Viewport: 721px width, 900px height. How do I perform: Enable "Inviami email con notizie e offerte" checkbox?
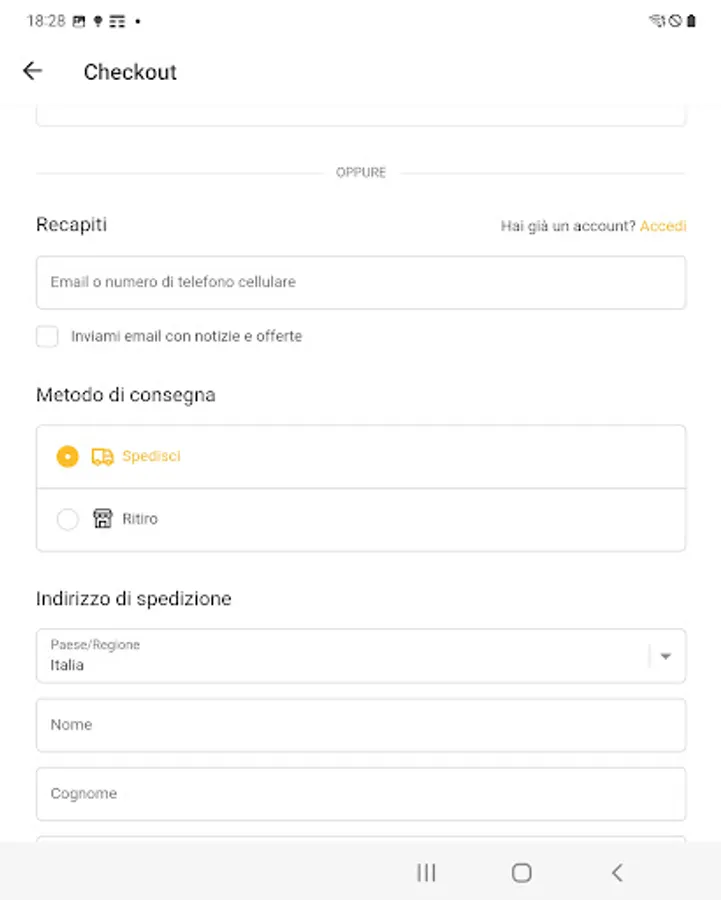(47, 337)
